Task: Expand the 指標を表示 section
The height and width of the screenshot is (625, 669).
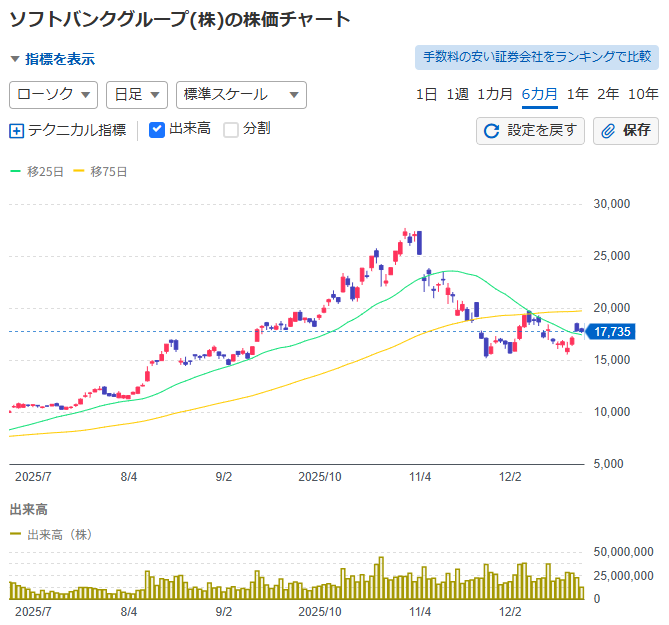Action: click(x=53, y=59)
